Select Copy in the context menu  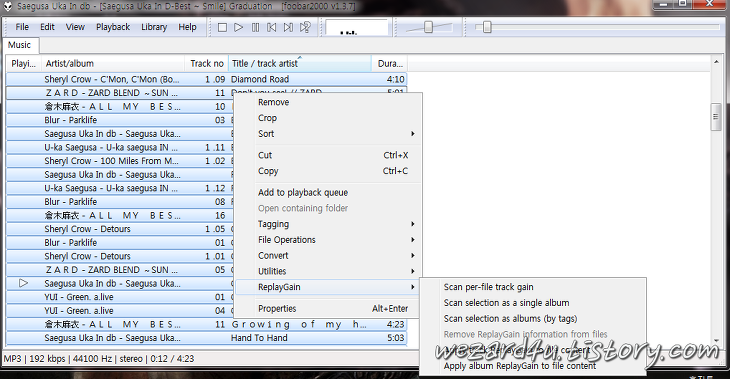click(328, 171)
